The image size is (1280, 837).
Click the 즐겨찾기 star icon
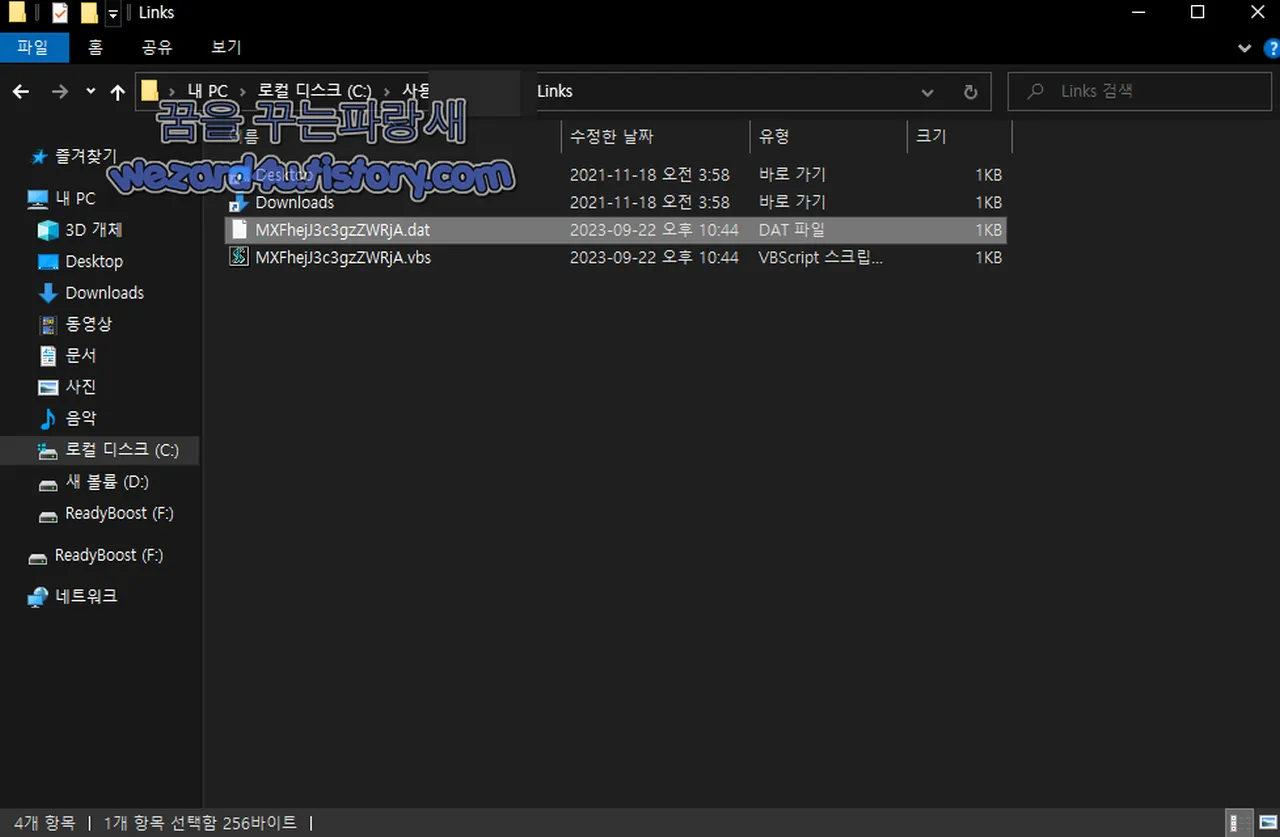click(38, 156)
